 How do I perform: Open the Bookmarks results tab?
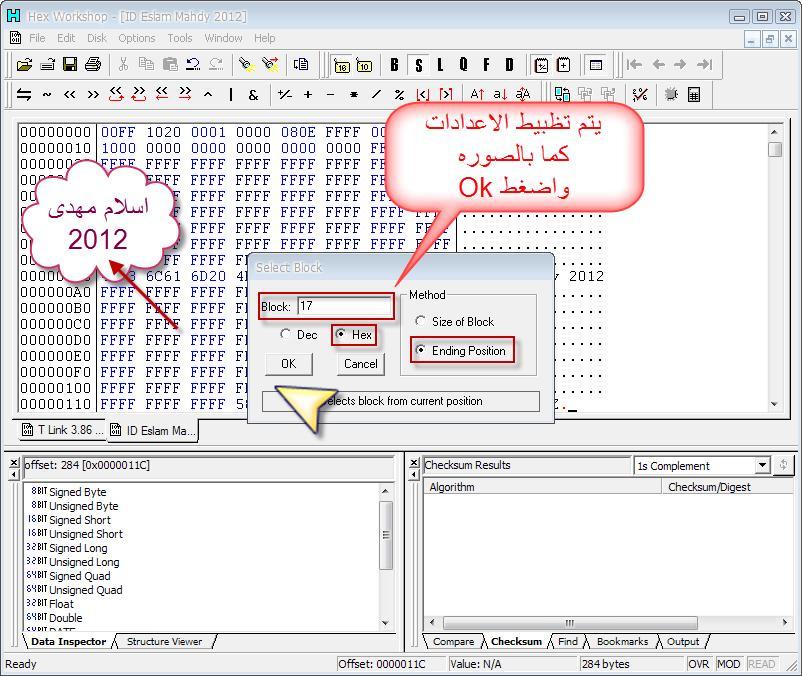(x=622, y=641)
